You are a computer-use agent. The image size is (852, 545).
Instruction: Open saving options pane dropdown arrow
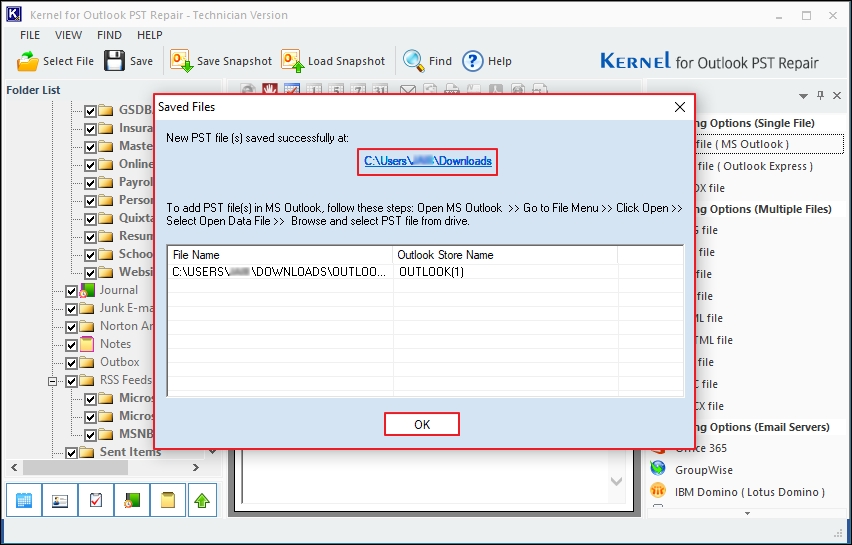803,96
